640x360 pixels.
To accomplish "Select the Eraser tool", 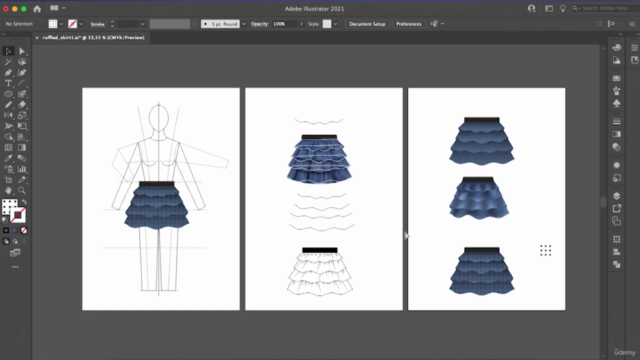I will point(22,104).
